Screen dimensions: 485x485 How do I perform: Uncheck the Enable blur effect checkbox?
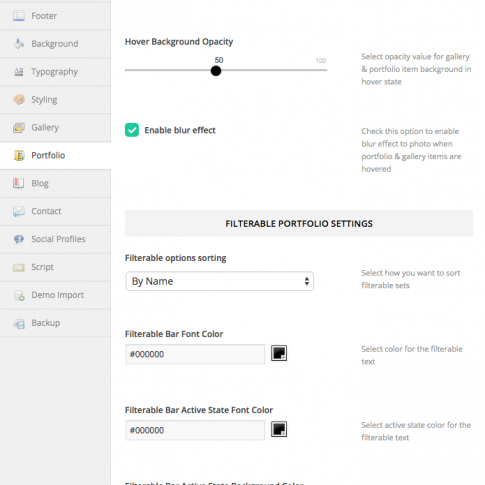point(132,130)
